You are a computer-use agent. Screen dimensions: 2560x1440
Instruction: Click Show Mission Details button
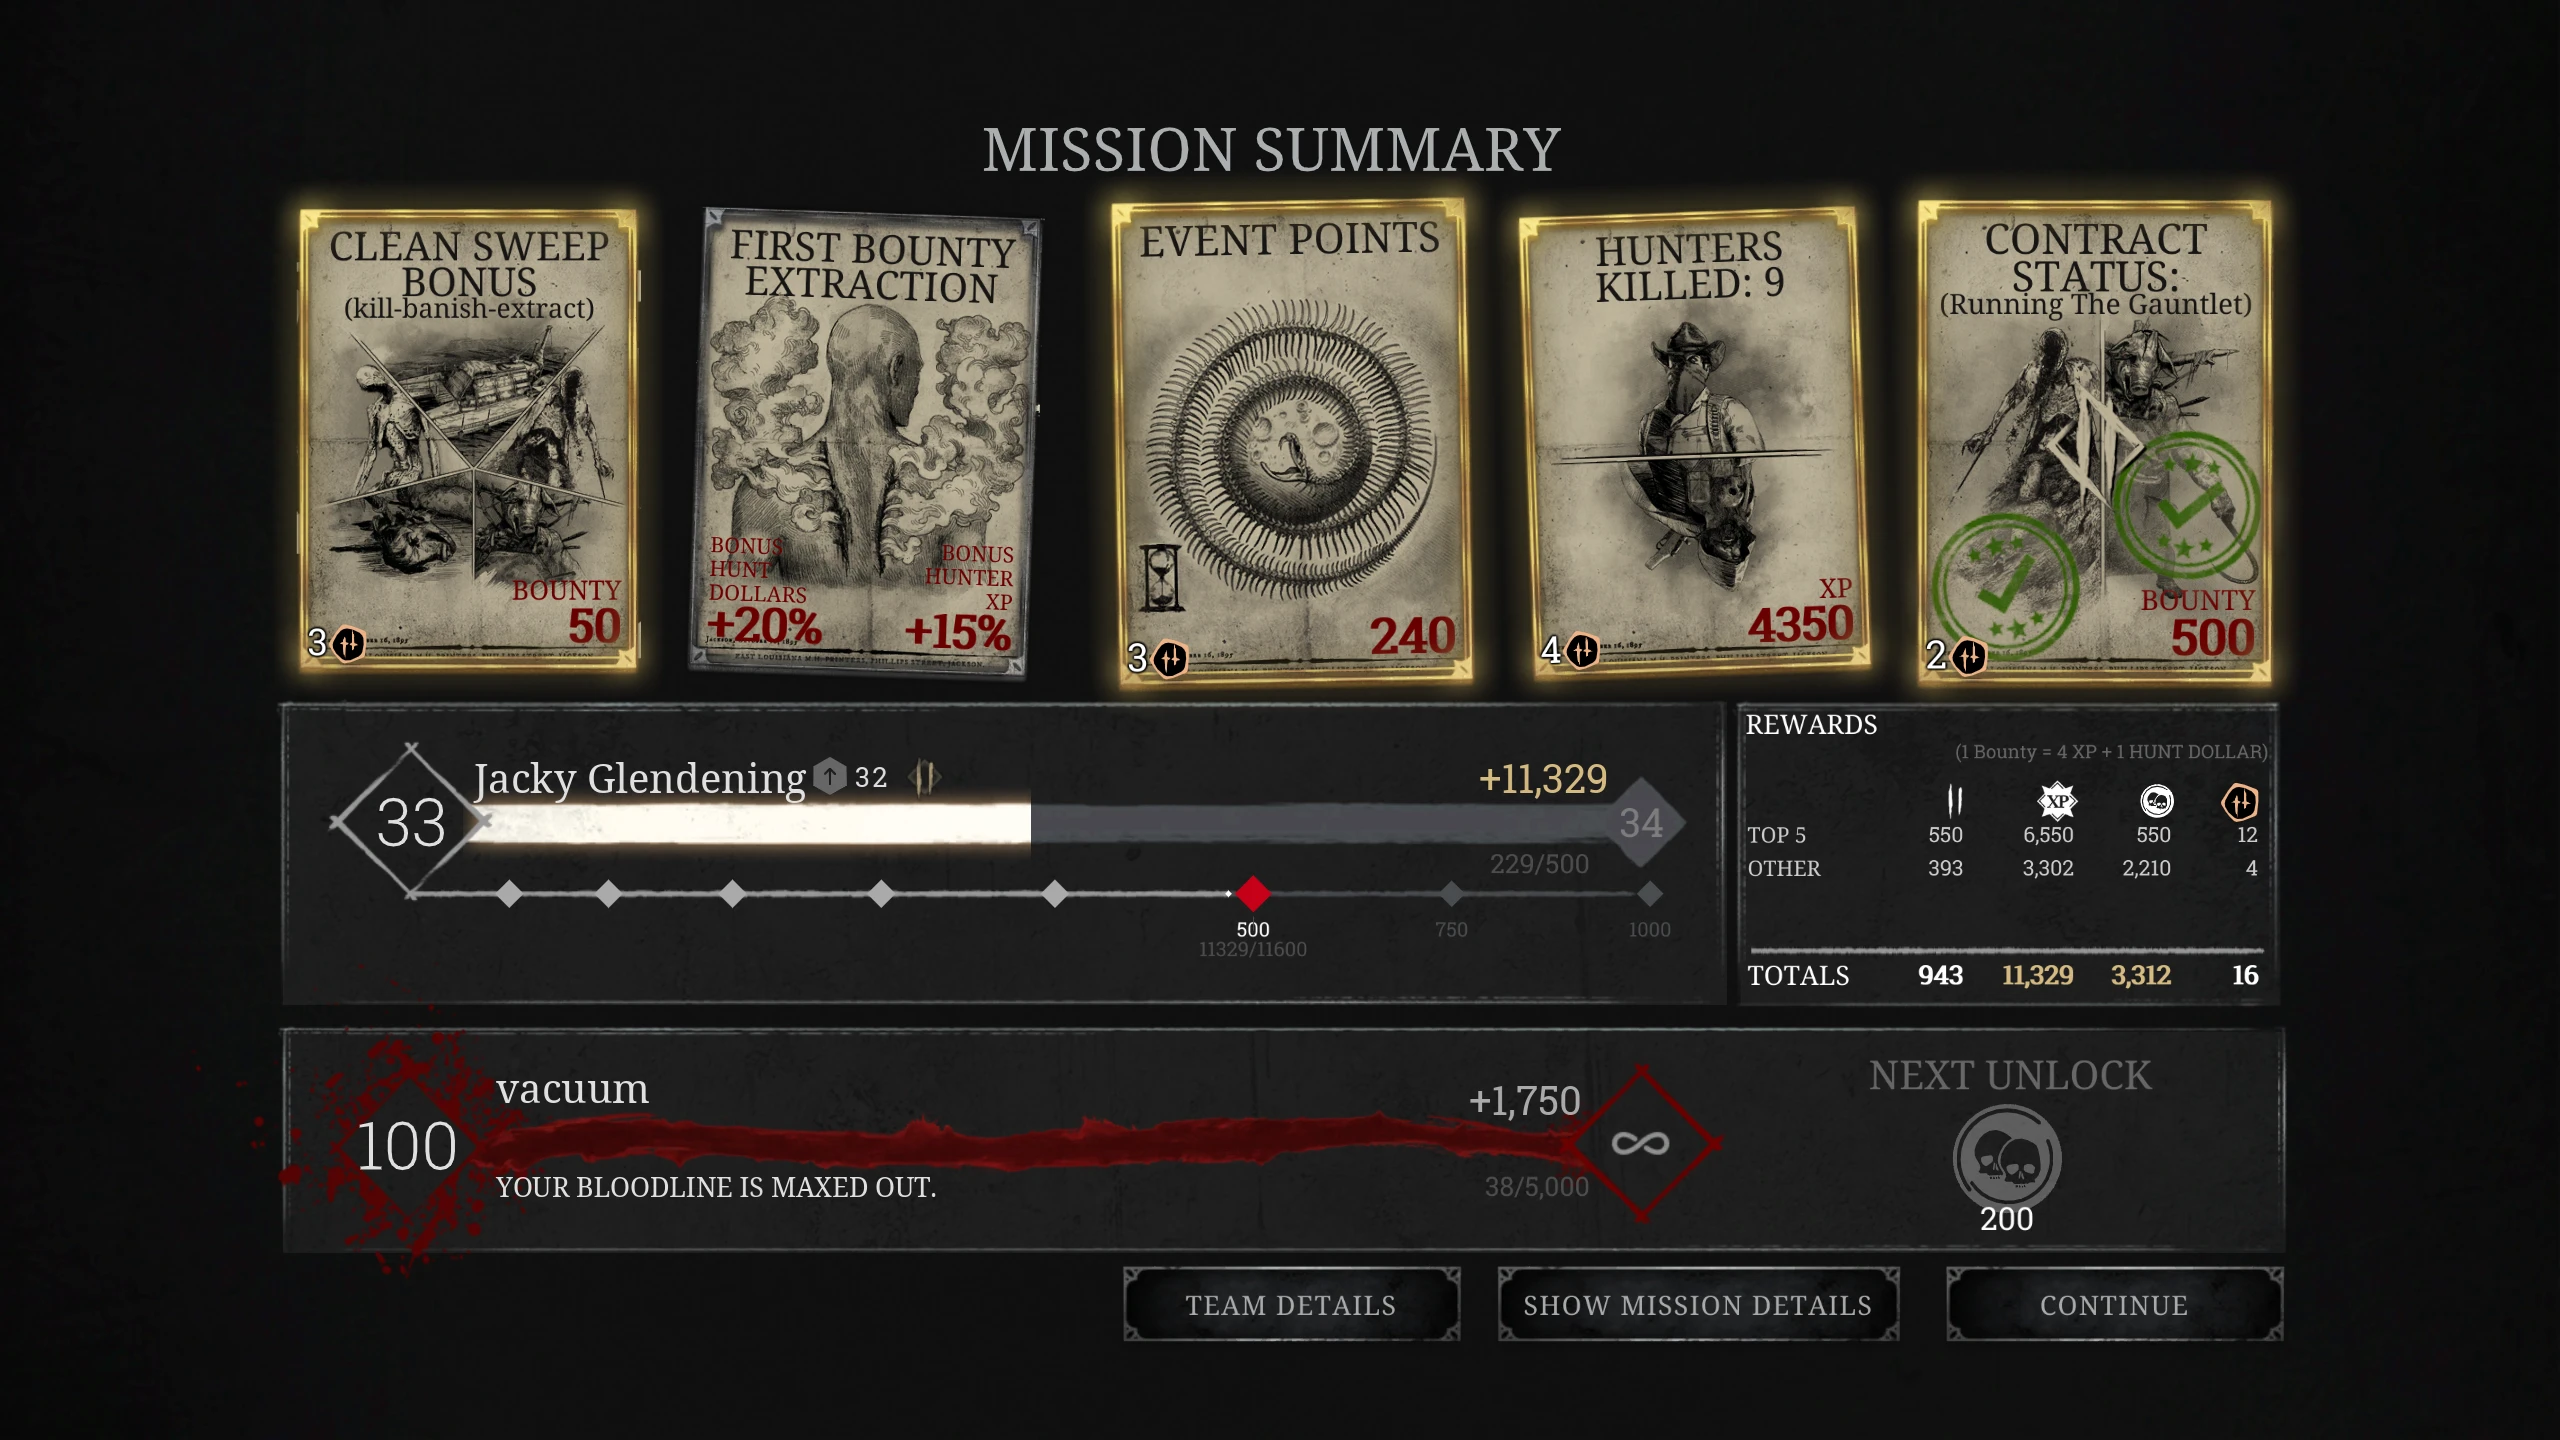click(x=1698, y=1305)
